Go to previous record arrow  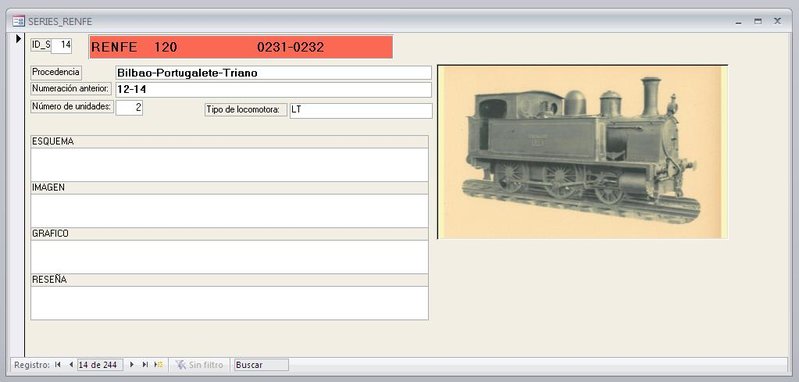point(71,365)
